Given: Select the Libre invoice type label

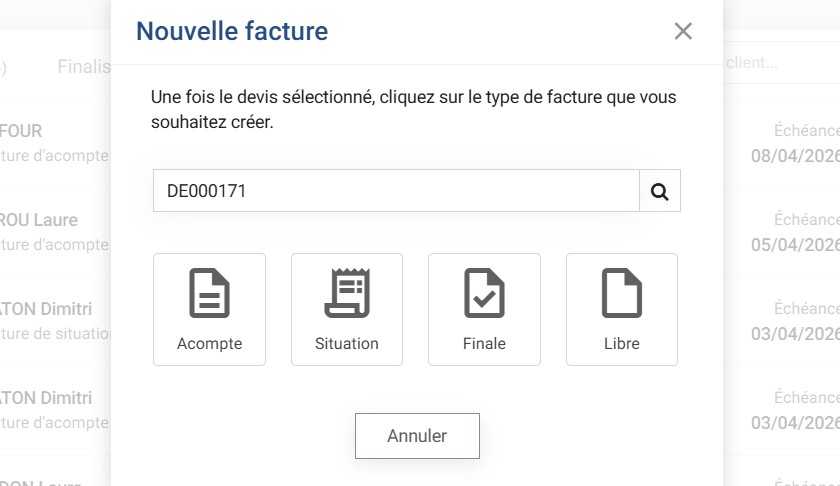Looking at the screenshot, I should pyautogui.click(x=621, y=343).
